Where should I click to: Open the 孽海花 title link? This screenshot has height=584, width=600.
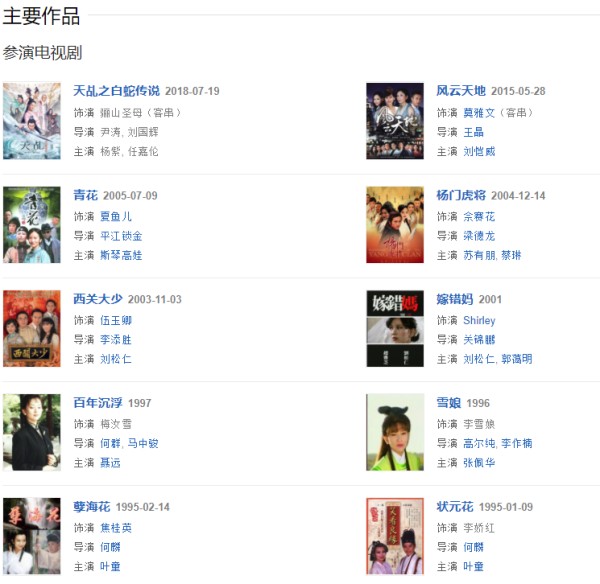point(92,507)
